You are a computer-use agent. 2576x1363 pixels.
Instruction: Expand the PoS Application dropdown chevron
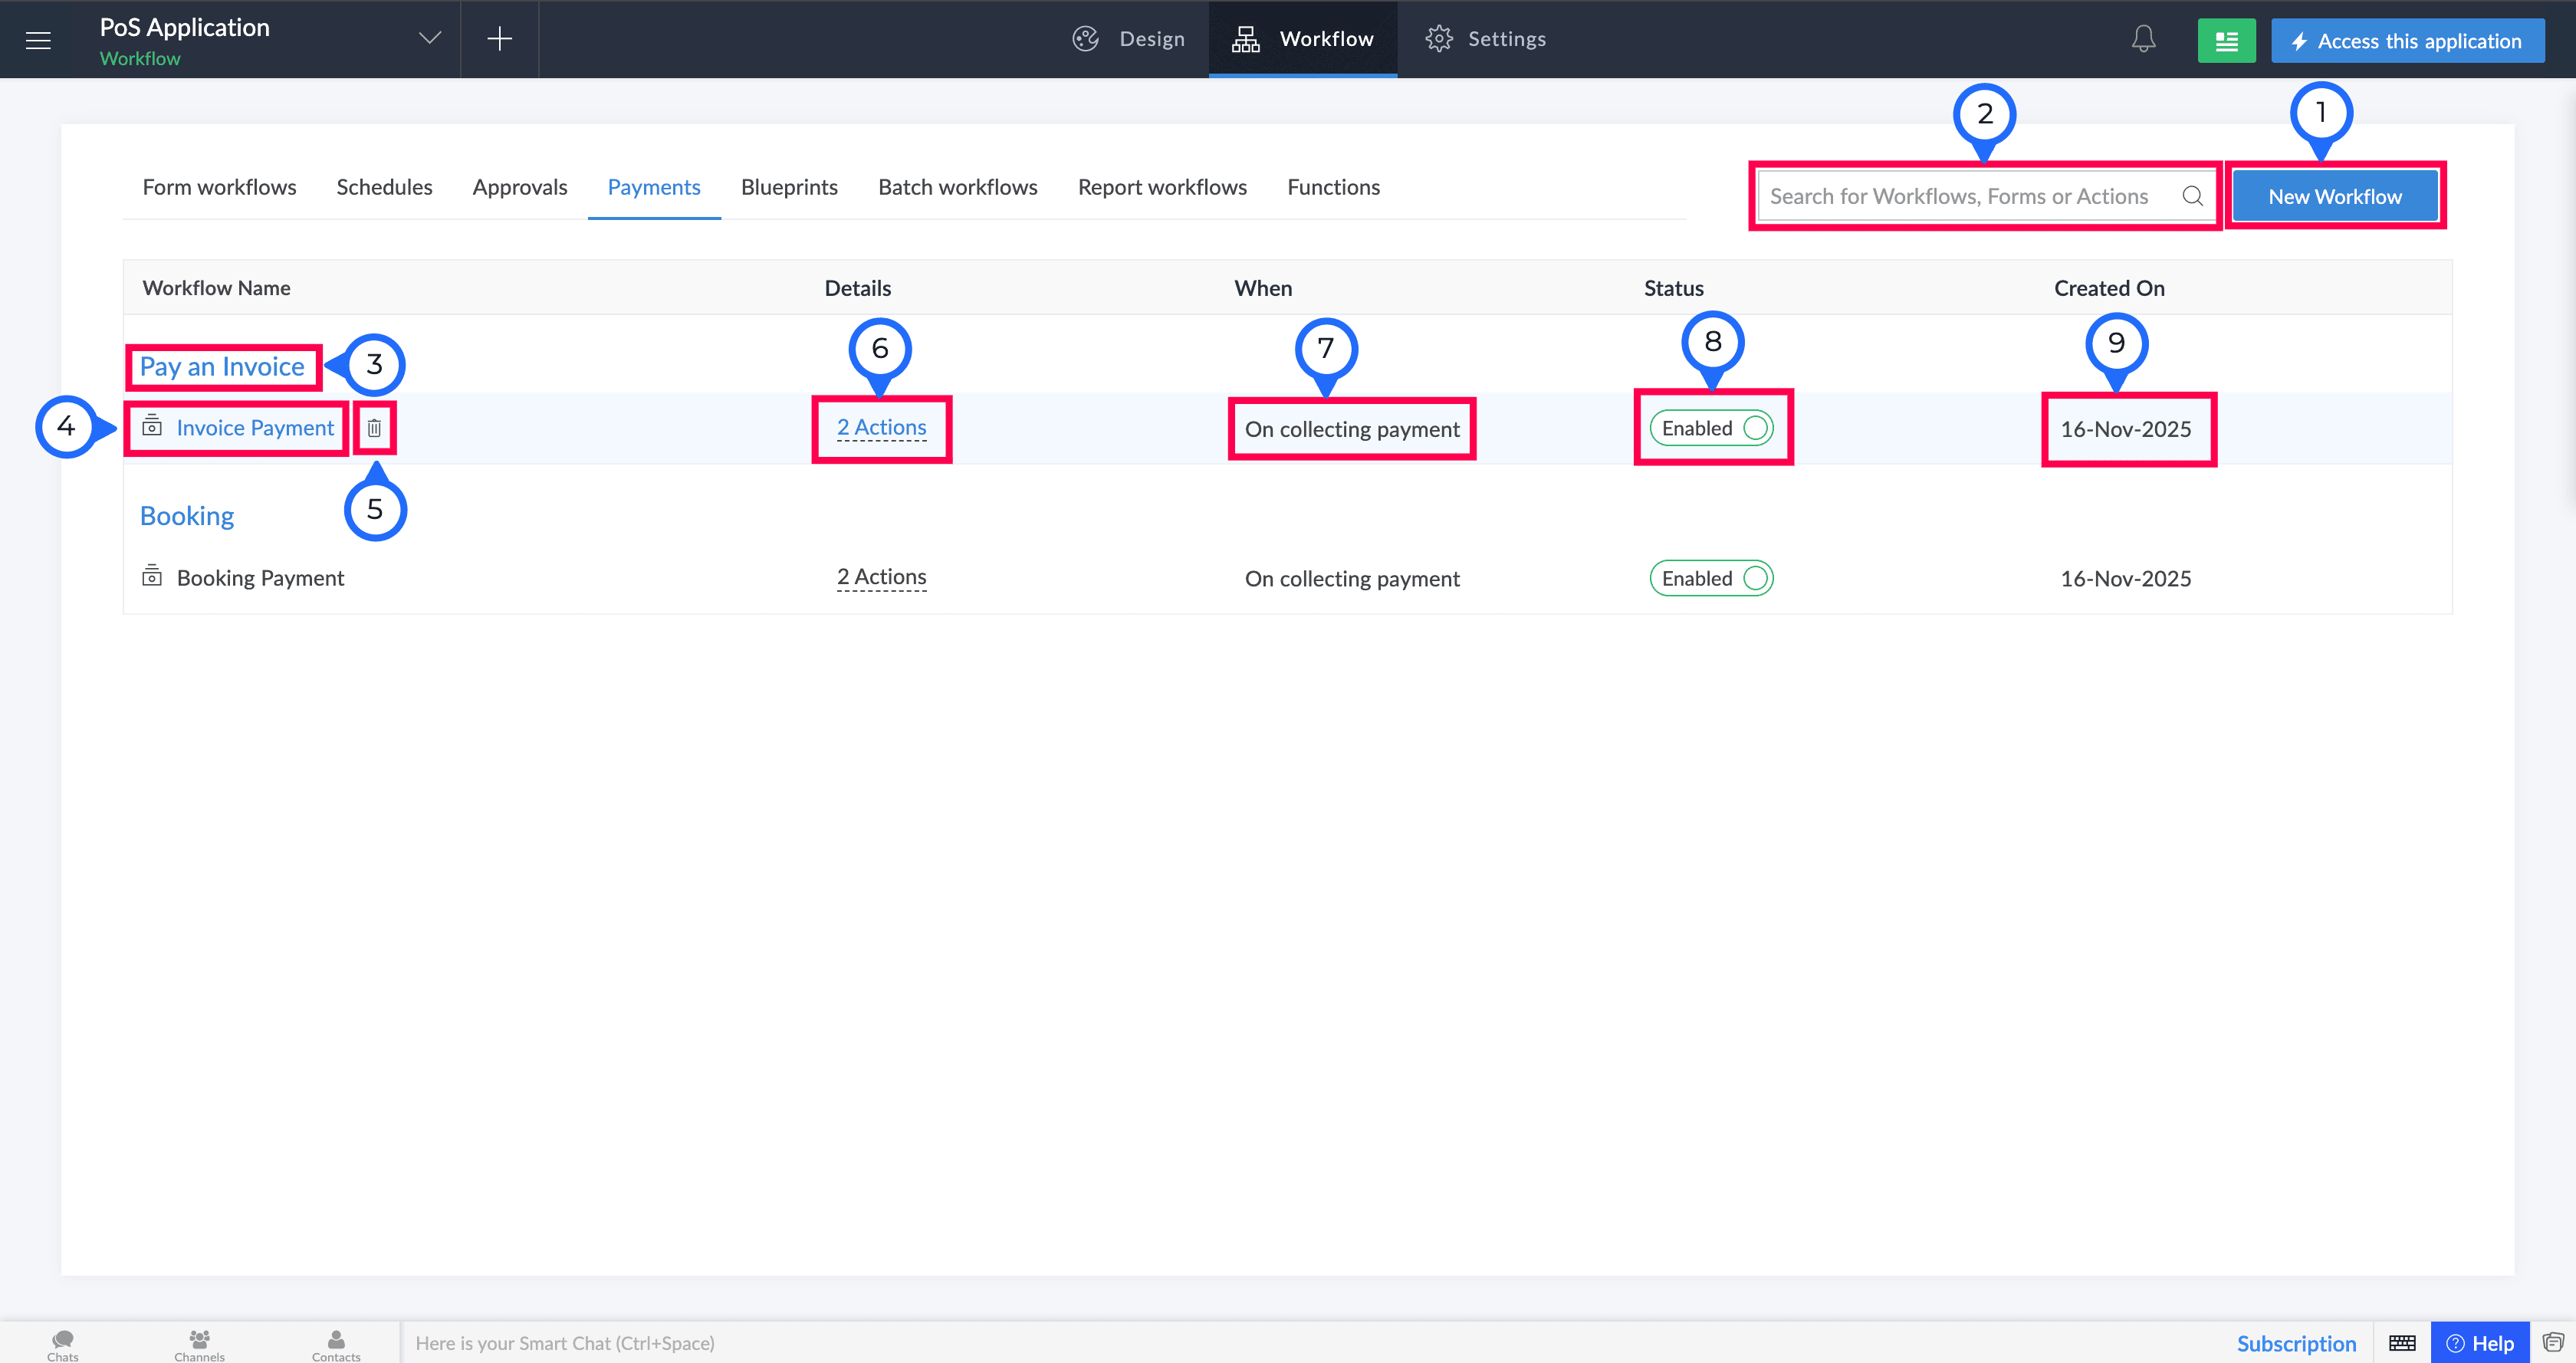430,39
